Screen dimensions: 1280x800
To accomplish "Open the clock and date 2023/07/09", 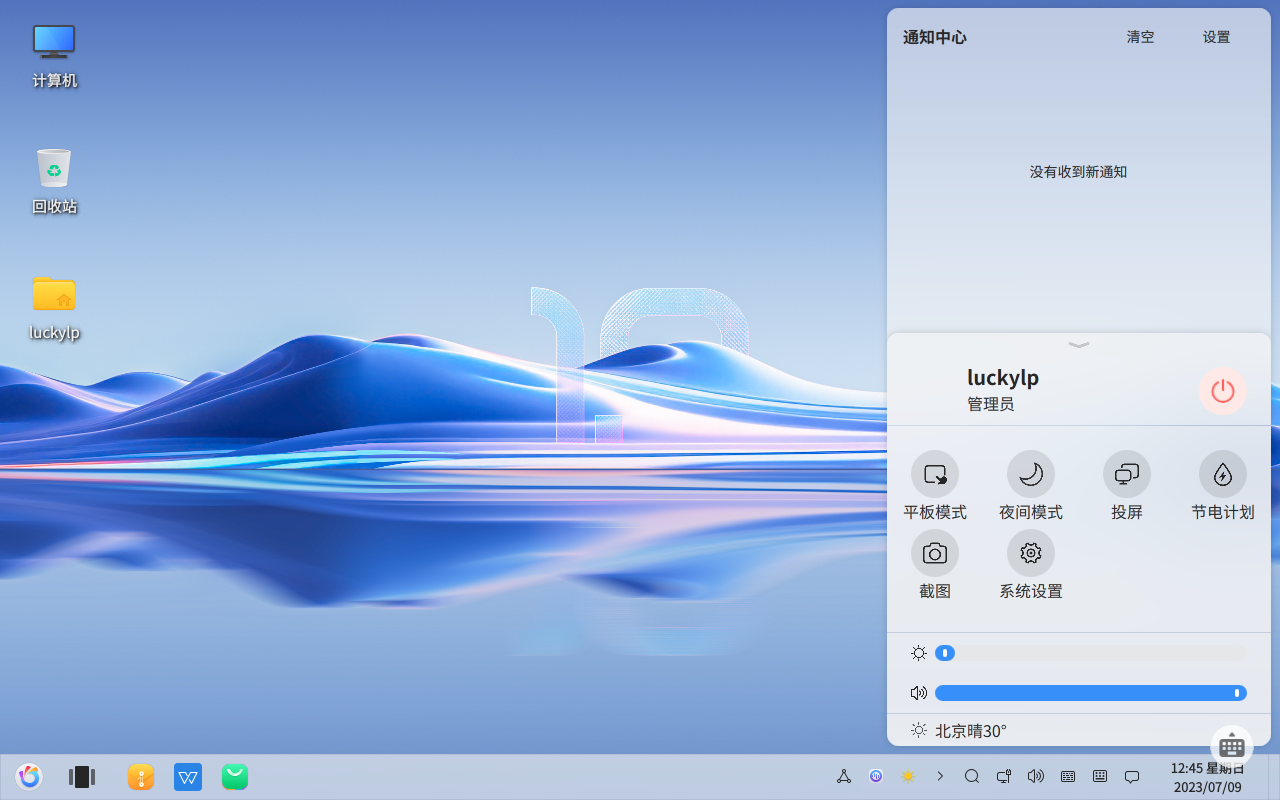I will tap(1208, 777).
